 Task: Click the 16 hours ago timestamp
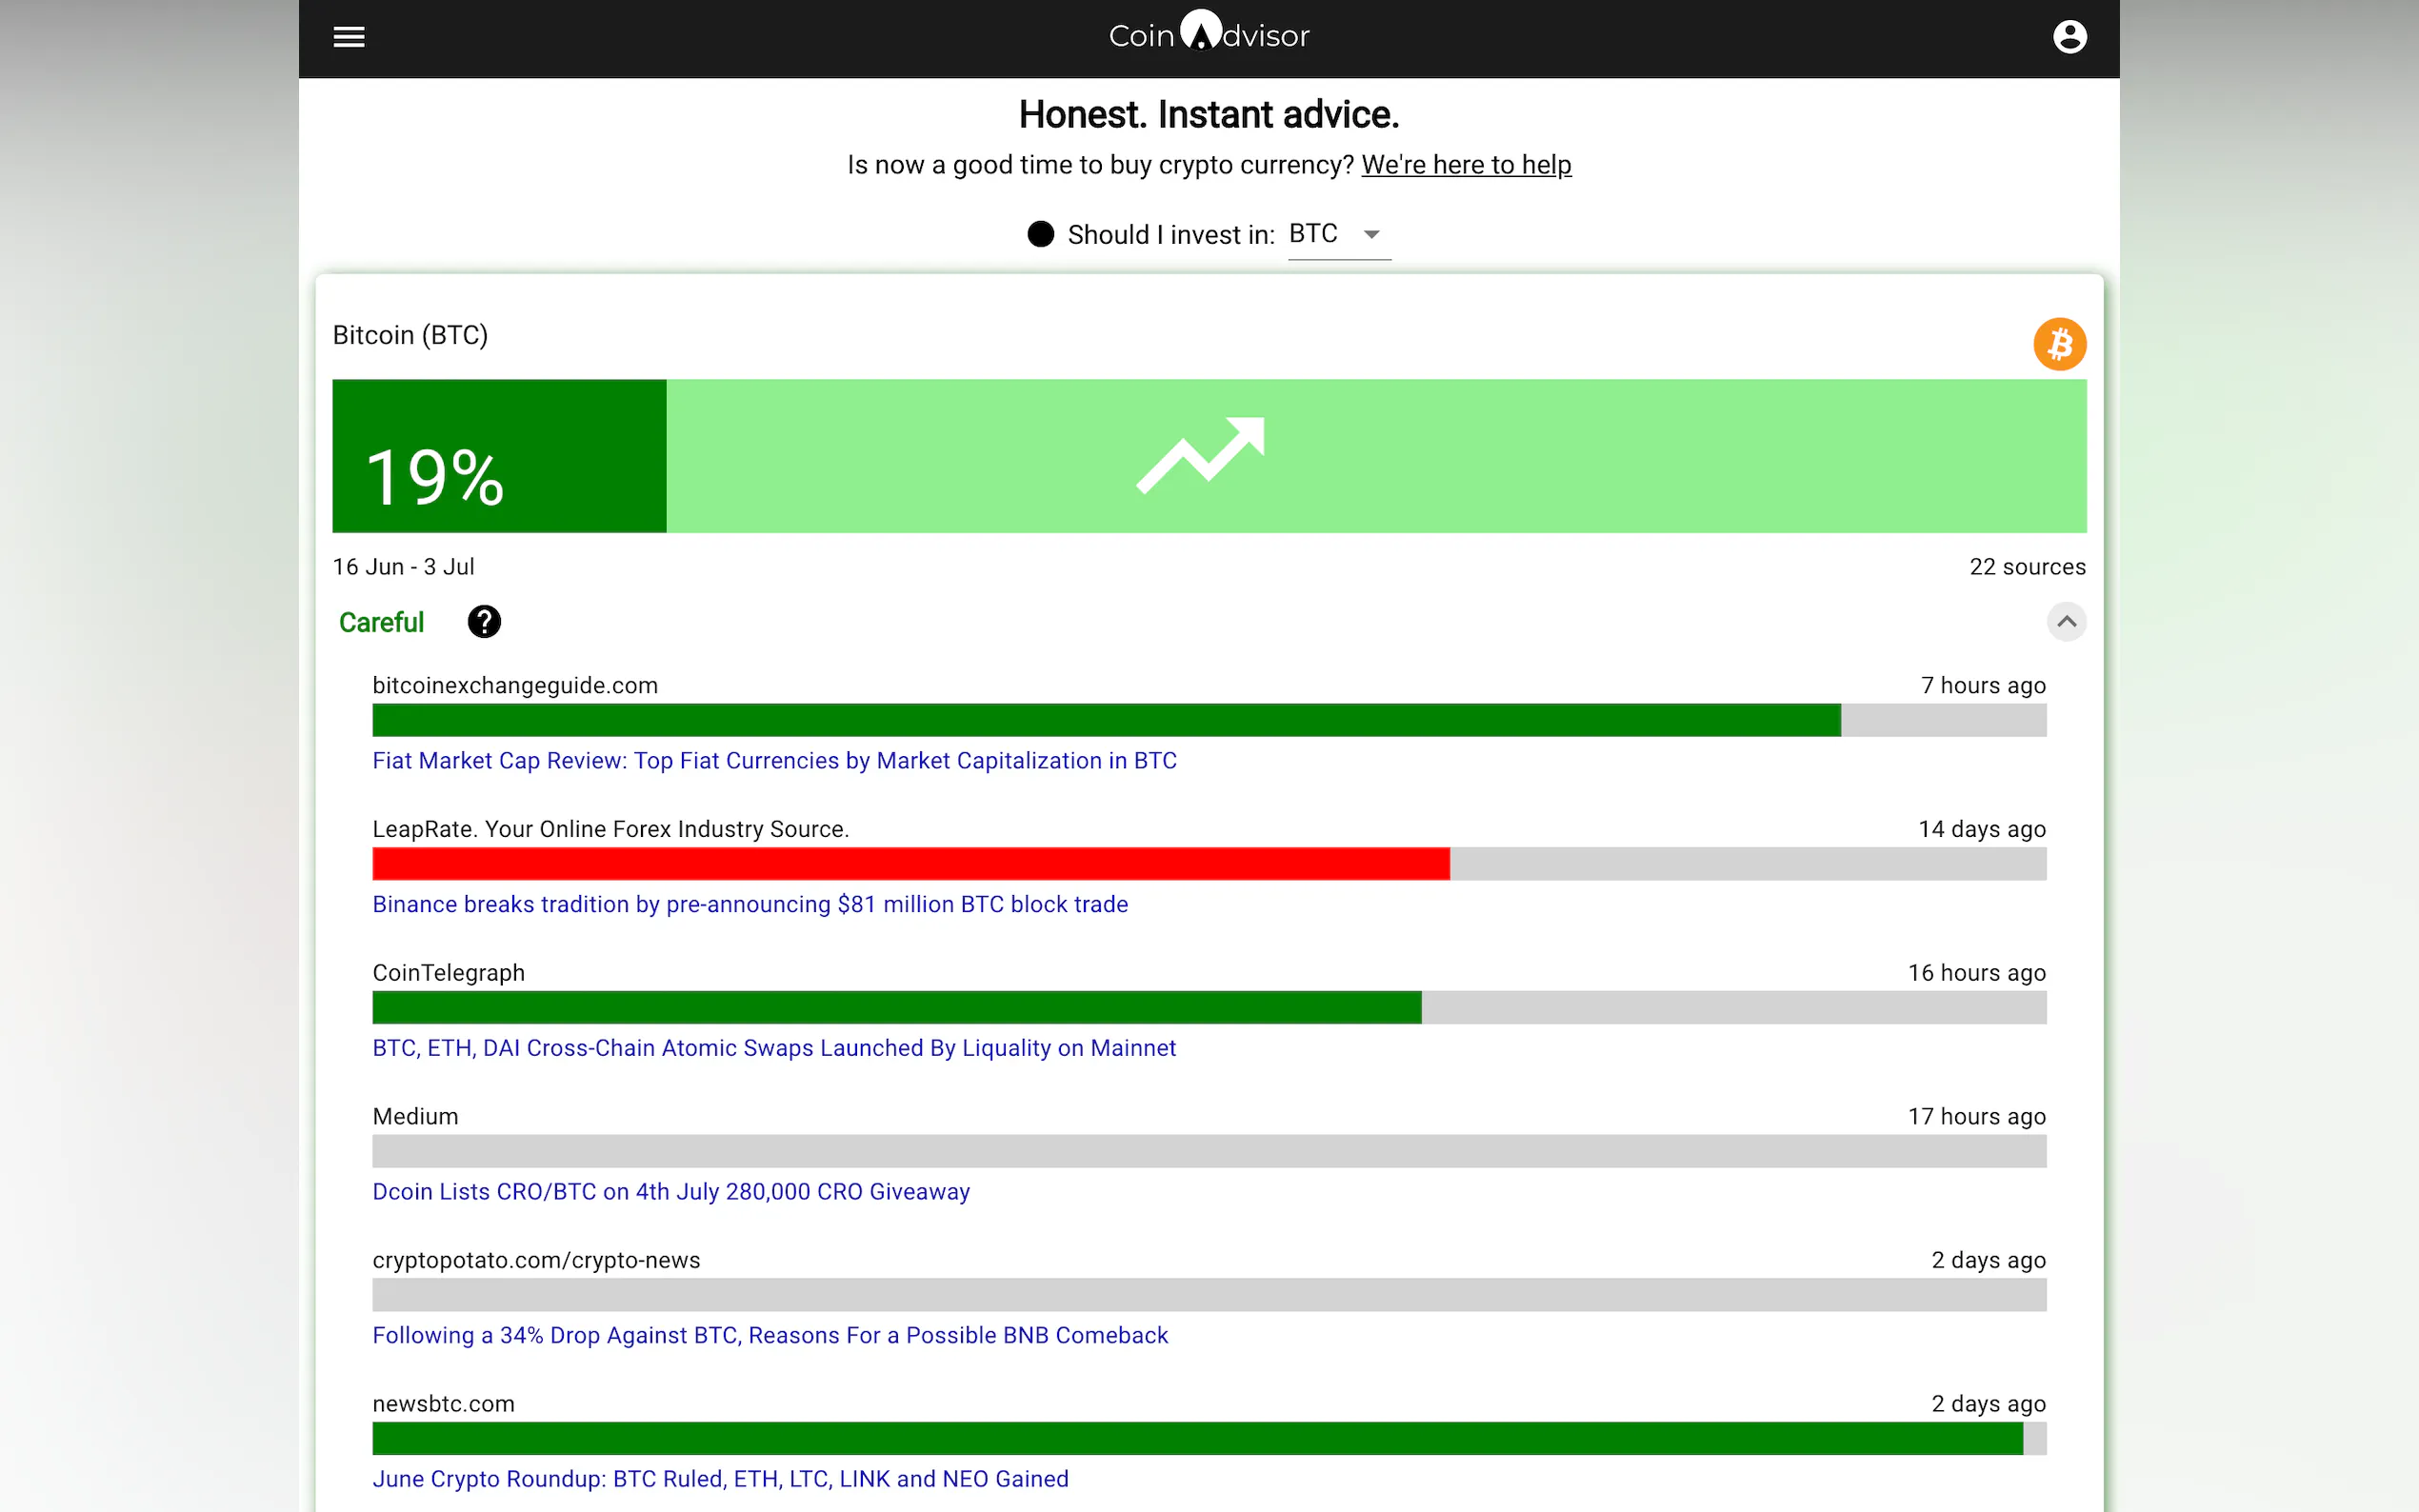coord(1976,973)
